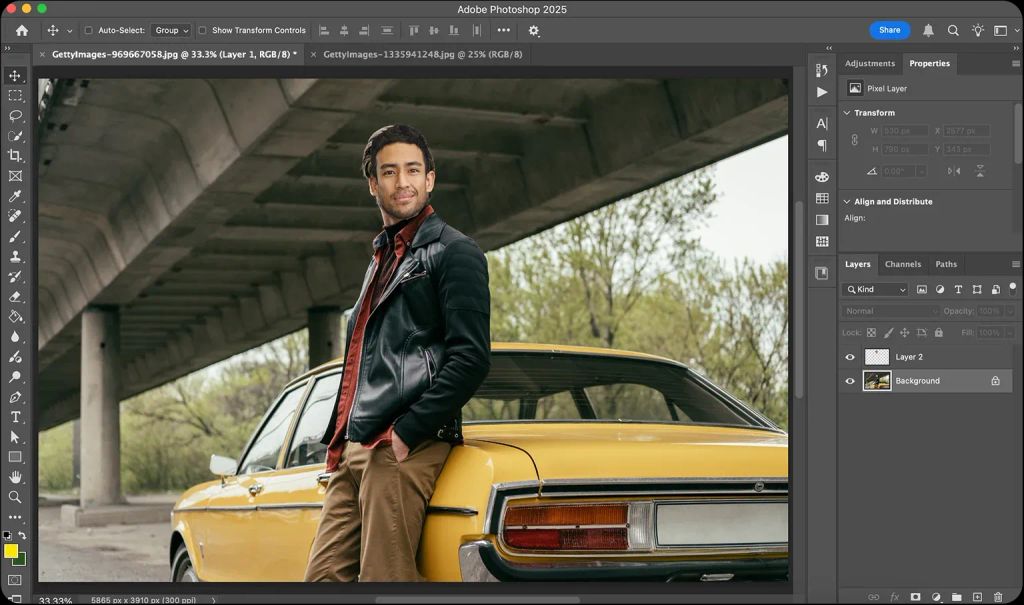The height and width of the screenshot is (605, 1024).
Task: Switch to GettyImages-1335941248.jpg document tab
Action: tap(422, 54)
